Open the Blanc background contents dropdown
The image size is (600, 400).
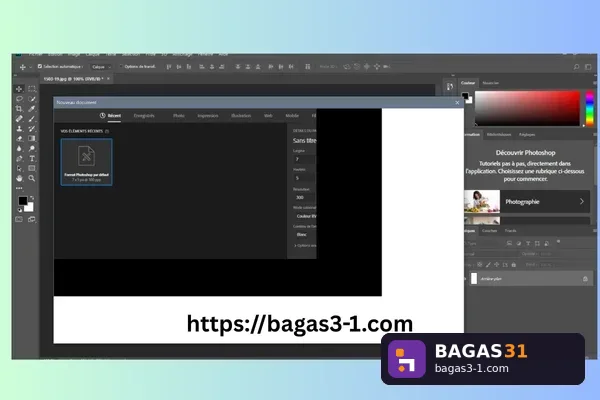pyautogui.click(x=305, y=235)
